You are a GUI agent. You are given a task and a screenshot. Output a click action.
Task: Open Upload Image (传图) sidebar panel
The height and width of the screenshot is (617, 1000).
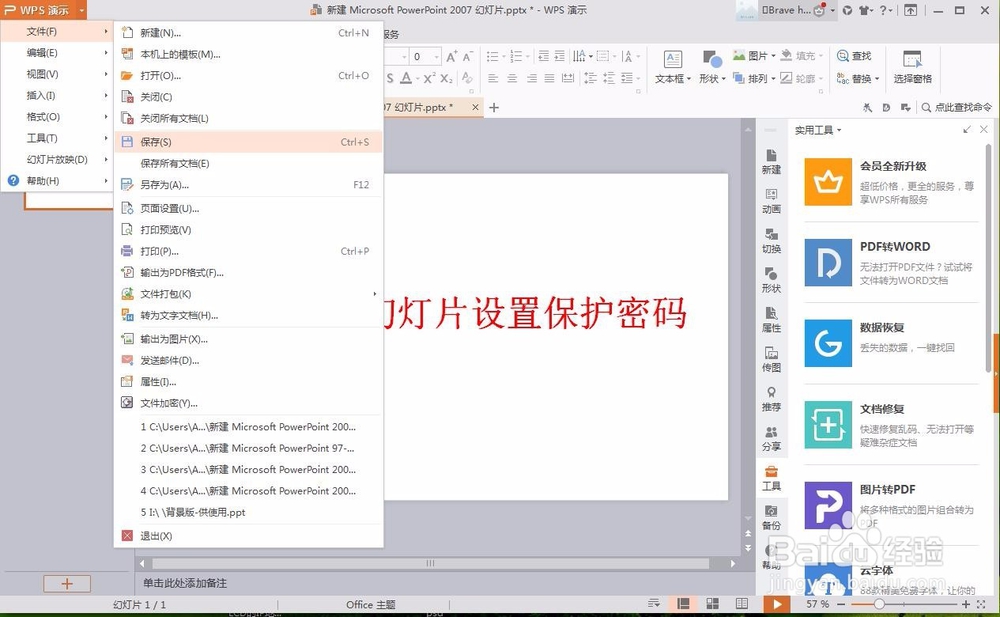pyautogui.click(x=771, y=360)
